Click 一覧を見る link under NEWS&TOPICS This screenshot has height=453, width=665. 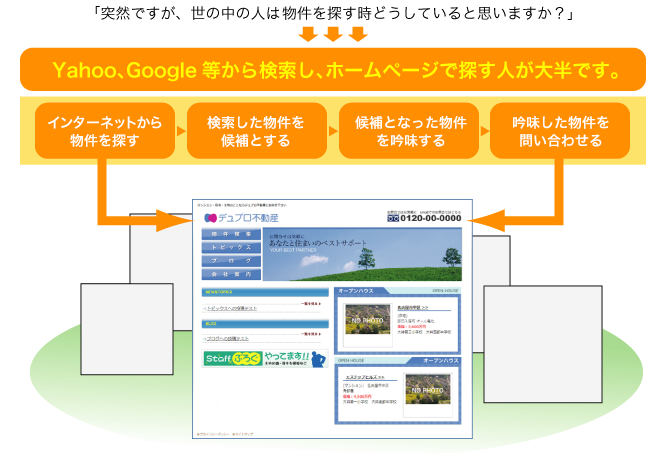(x=311, y=304)
